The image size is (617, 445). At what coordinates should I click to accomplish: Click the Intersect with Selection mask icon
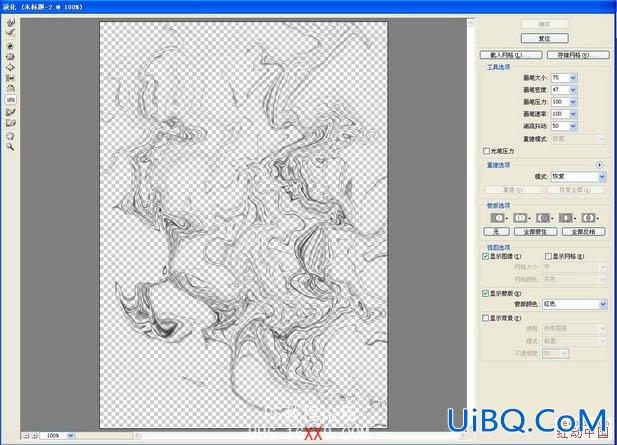click(566, 218)
